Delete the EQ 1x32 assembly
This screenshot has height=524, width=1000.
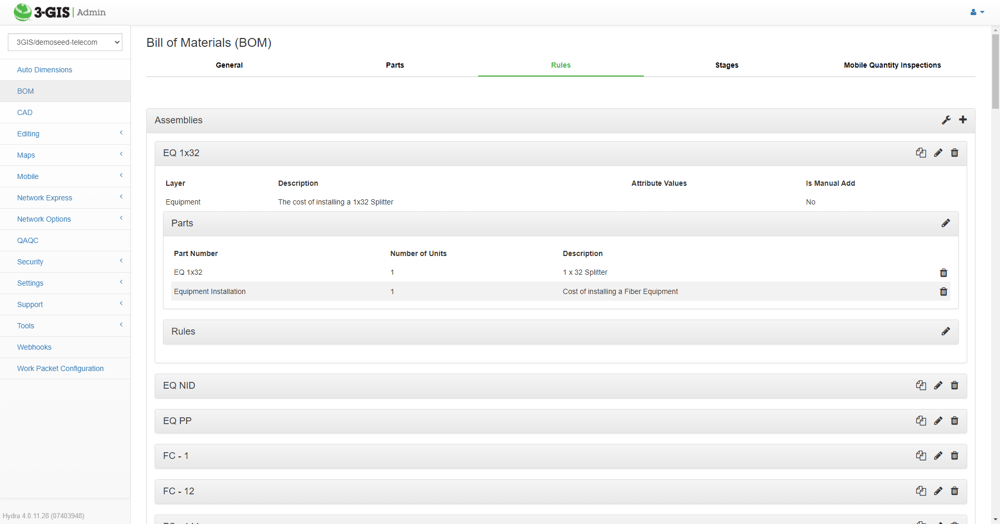tap(955, 153)
